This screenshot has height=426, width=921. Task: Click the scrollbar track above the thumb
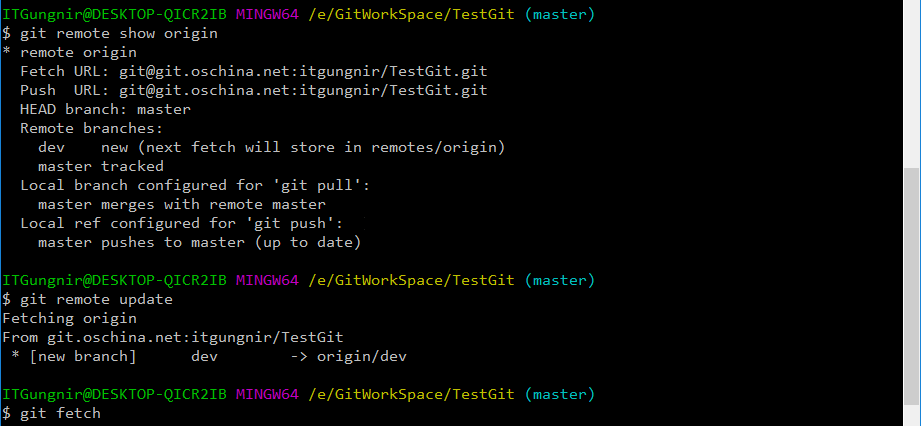coord(912,84)
